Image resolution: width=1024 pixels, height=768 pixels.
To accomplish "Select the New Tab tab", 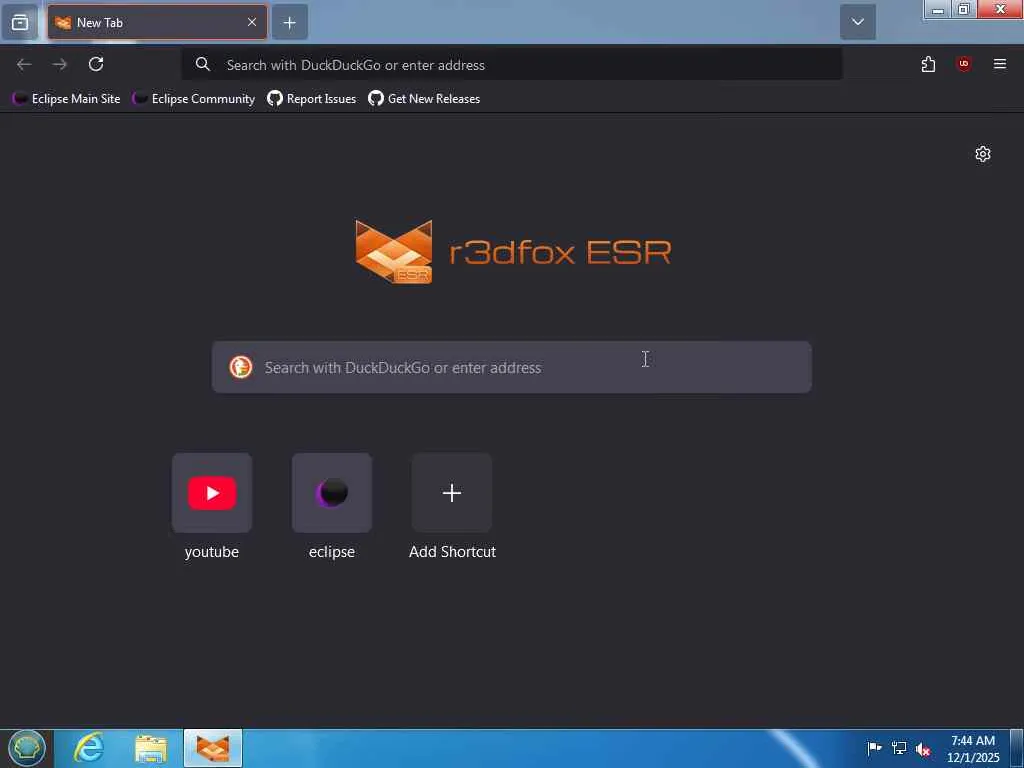I will [157, 23].
